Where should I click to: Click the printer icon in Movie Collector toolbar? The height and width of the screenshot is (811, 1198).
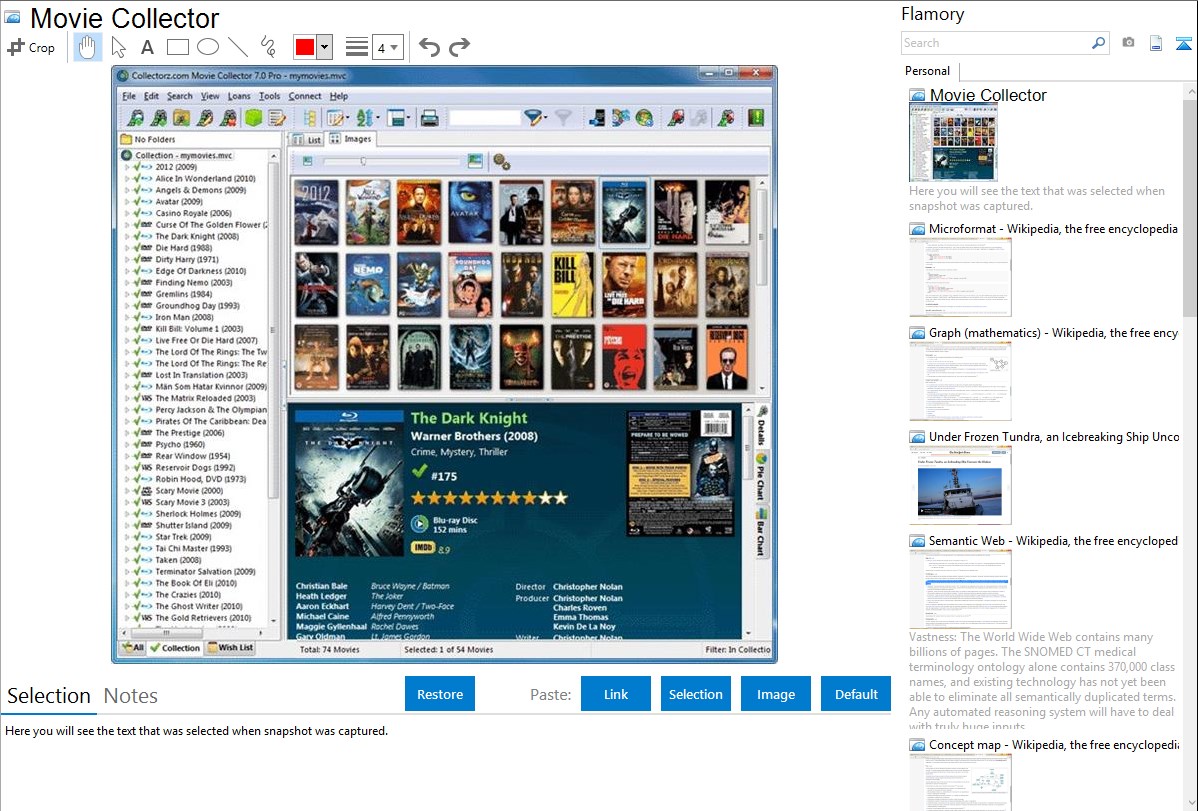[429, 118]
